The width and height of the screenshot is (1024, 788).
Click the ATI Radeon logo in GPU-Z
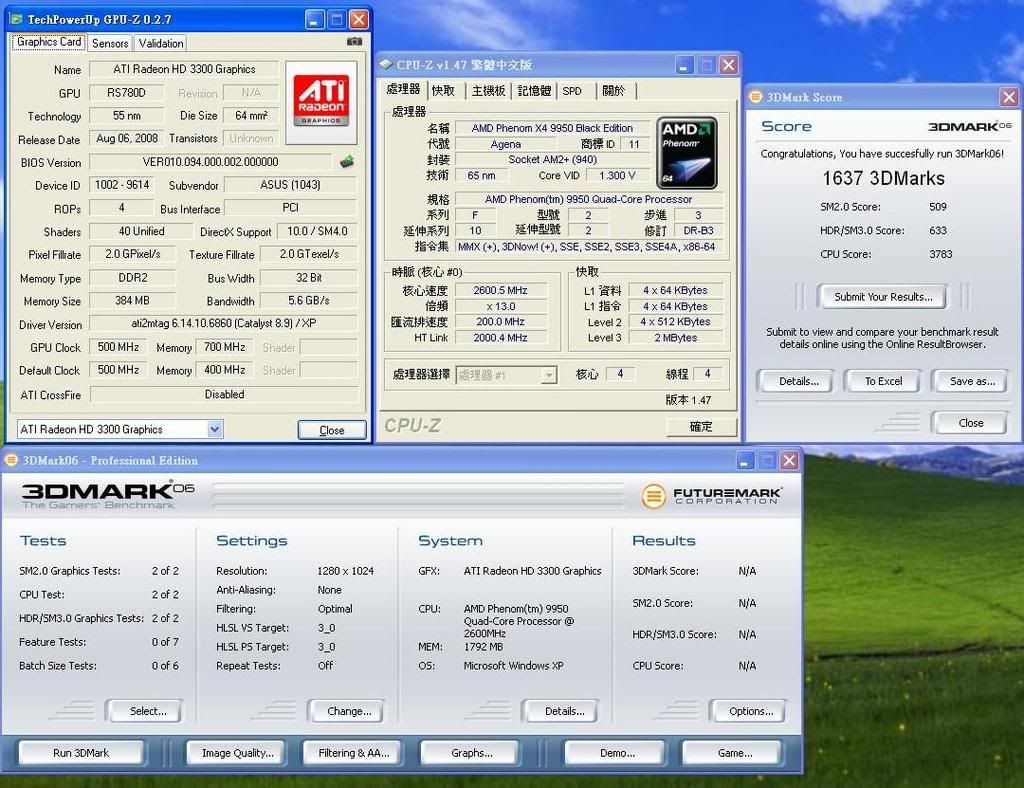tap(321, 101)
